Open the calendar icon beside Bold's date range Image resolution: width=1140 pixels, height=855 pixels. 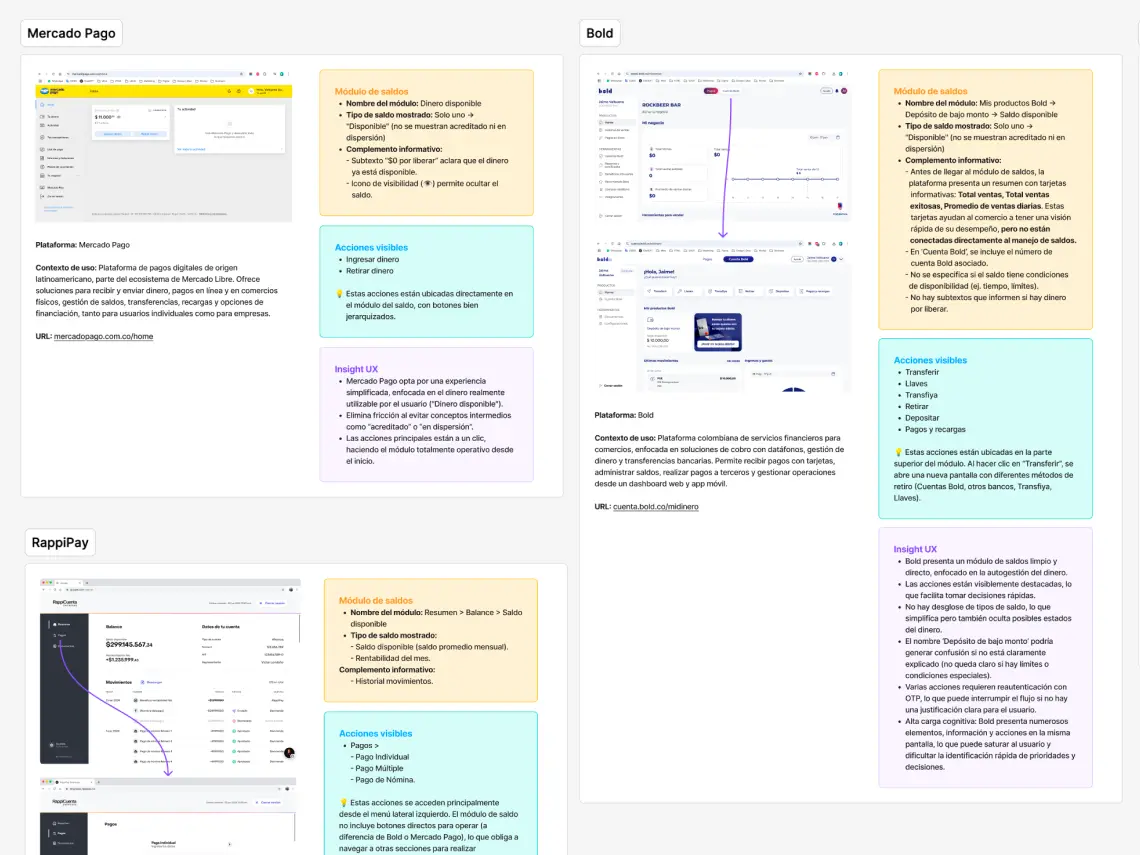coord(838,138)
